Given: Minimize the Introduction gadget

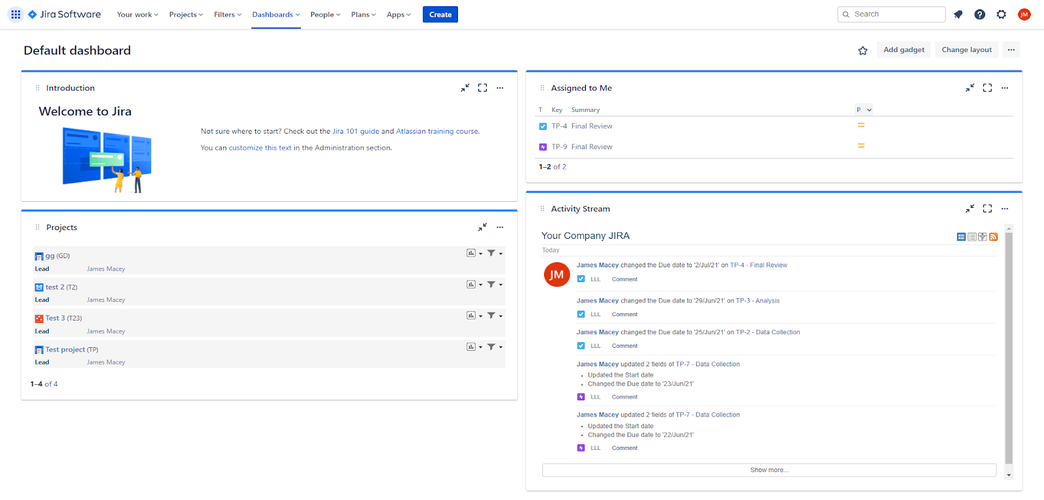Looking at the screenshot, I should click(x=465, y=88).
